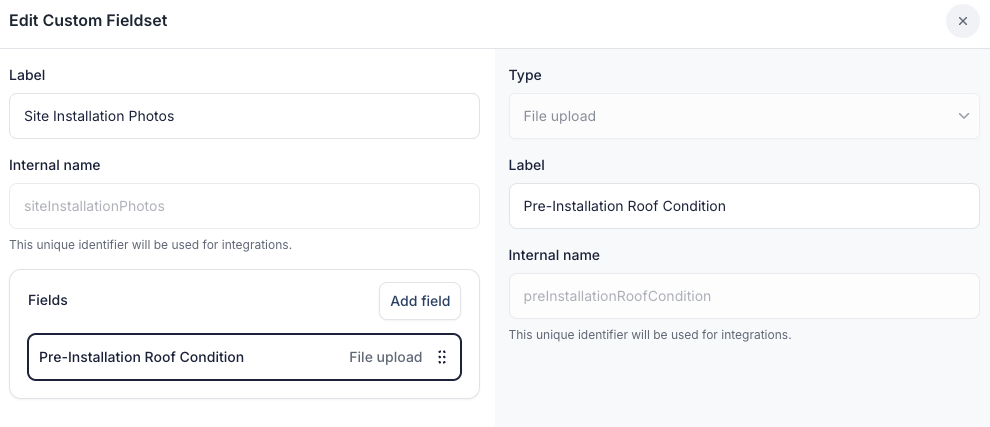The width and height of the screenshot is (990, 427).
Task: Focus the right panel's Pre-Installation Roof Condition input
Action: pos(743,206)
